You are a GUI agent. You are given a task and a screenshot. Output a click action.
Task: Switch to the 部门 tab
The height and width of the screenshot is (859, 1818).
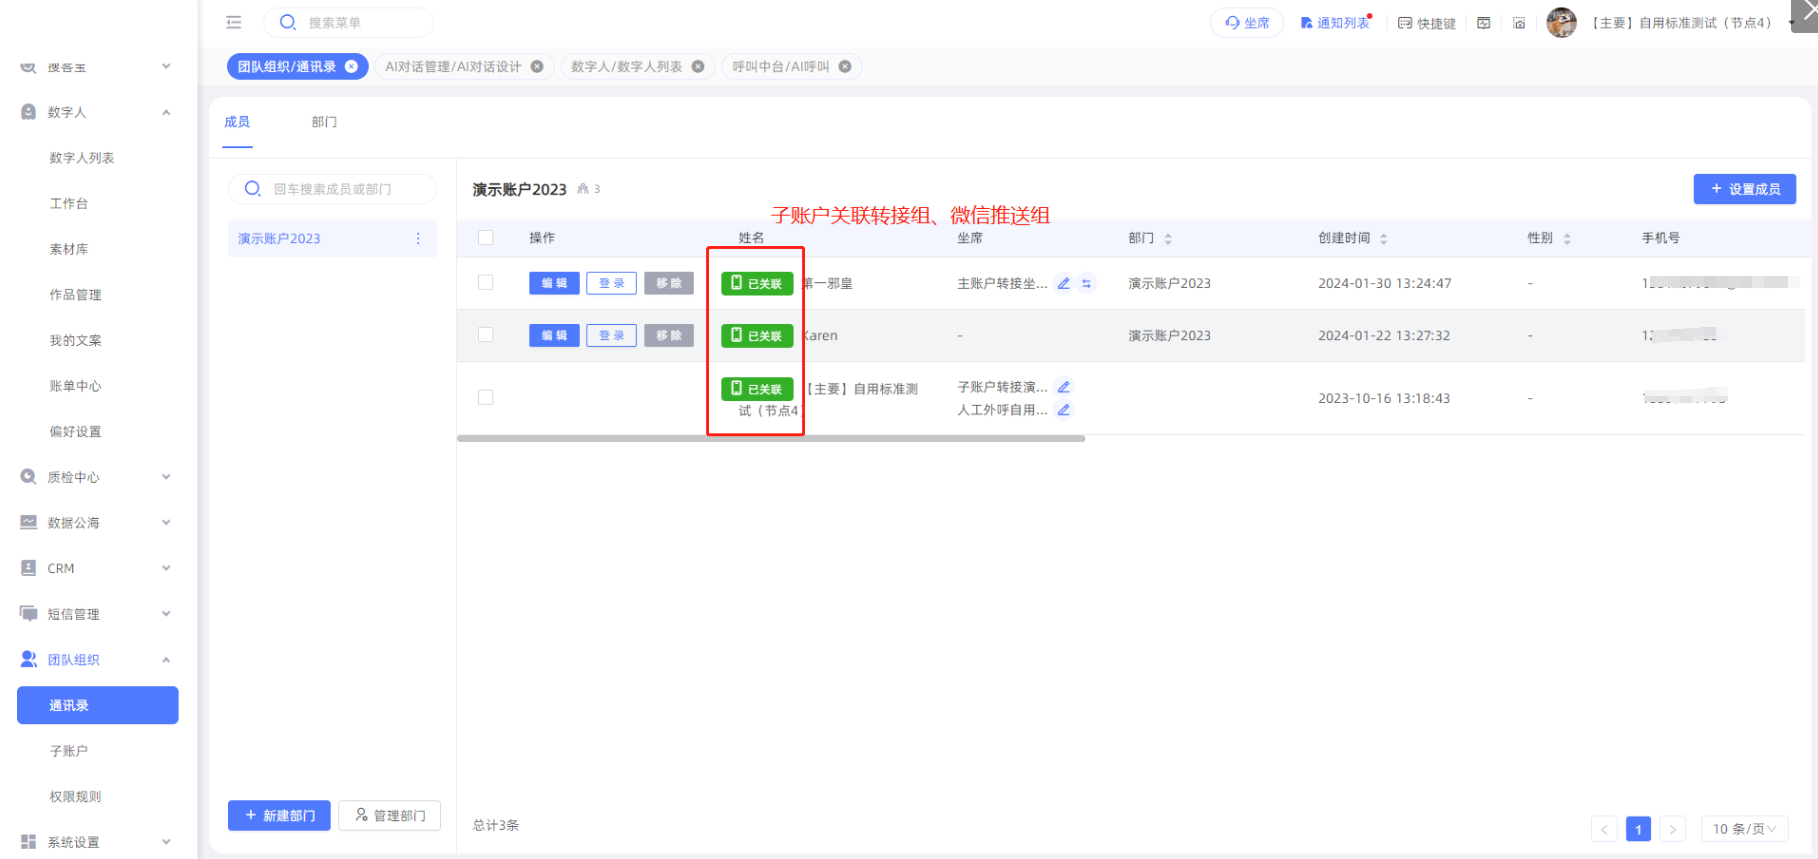[324, 122]
